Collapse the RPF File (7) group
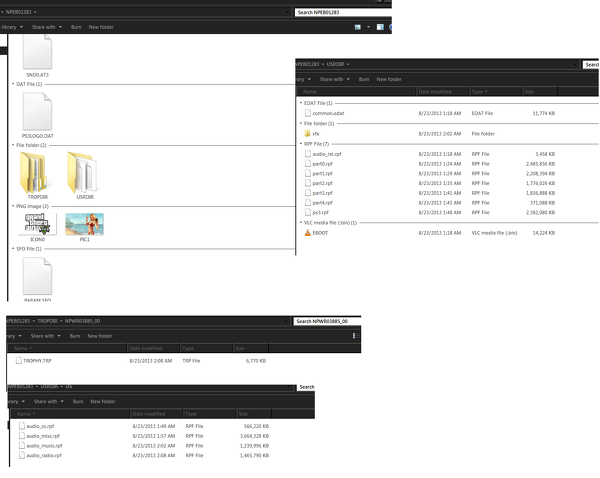 point(301,144)
